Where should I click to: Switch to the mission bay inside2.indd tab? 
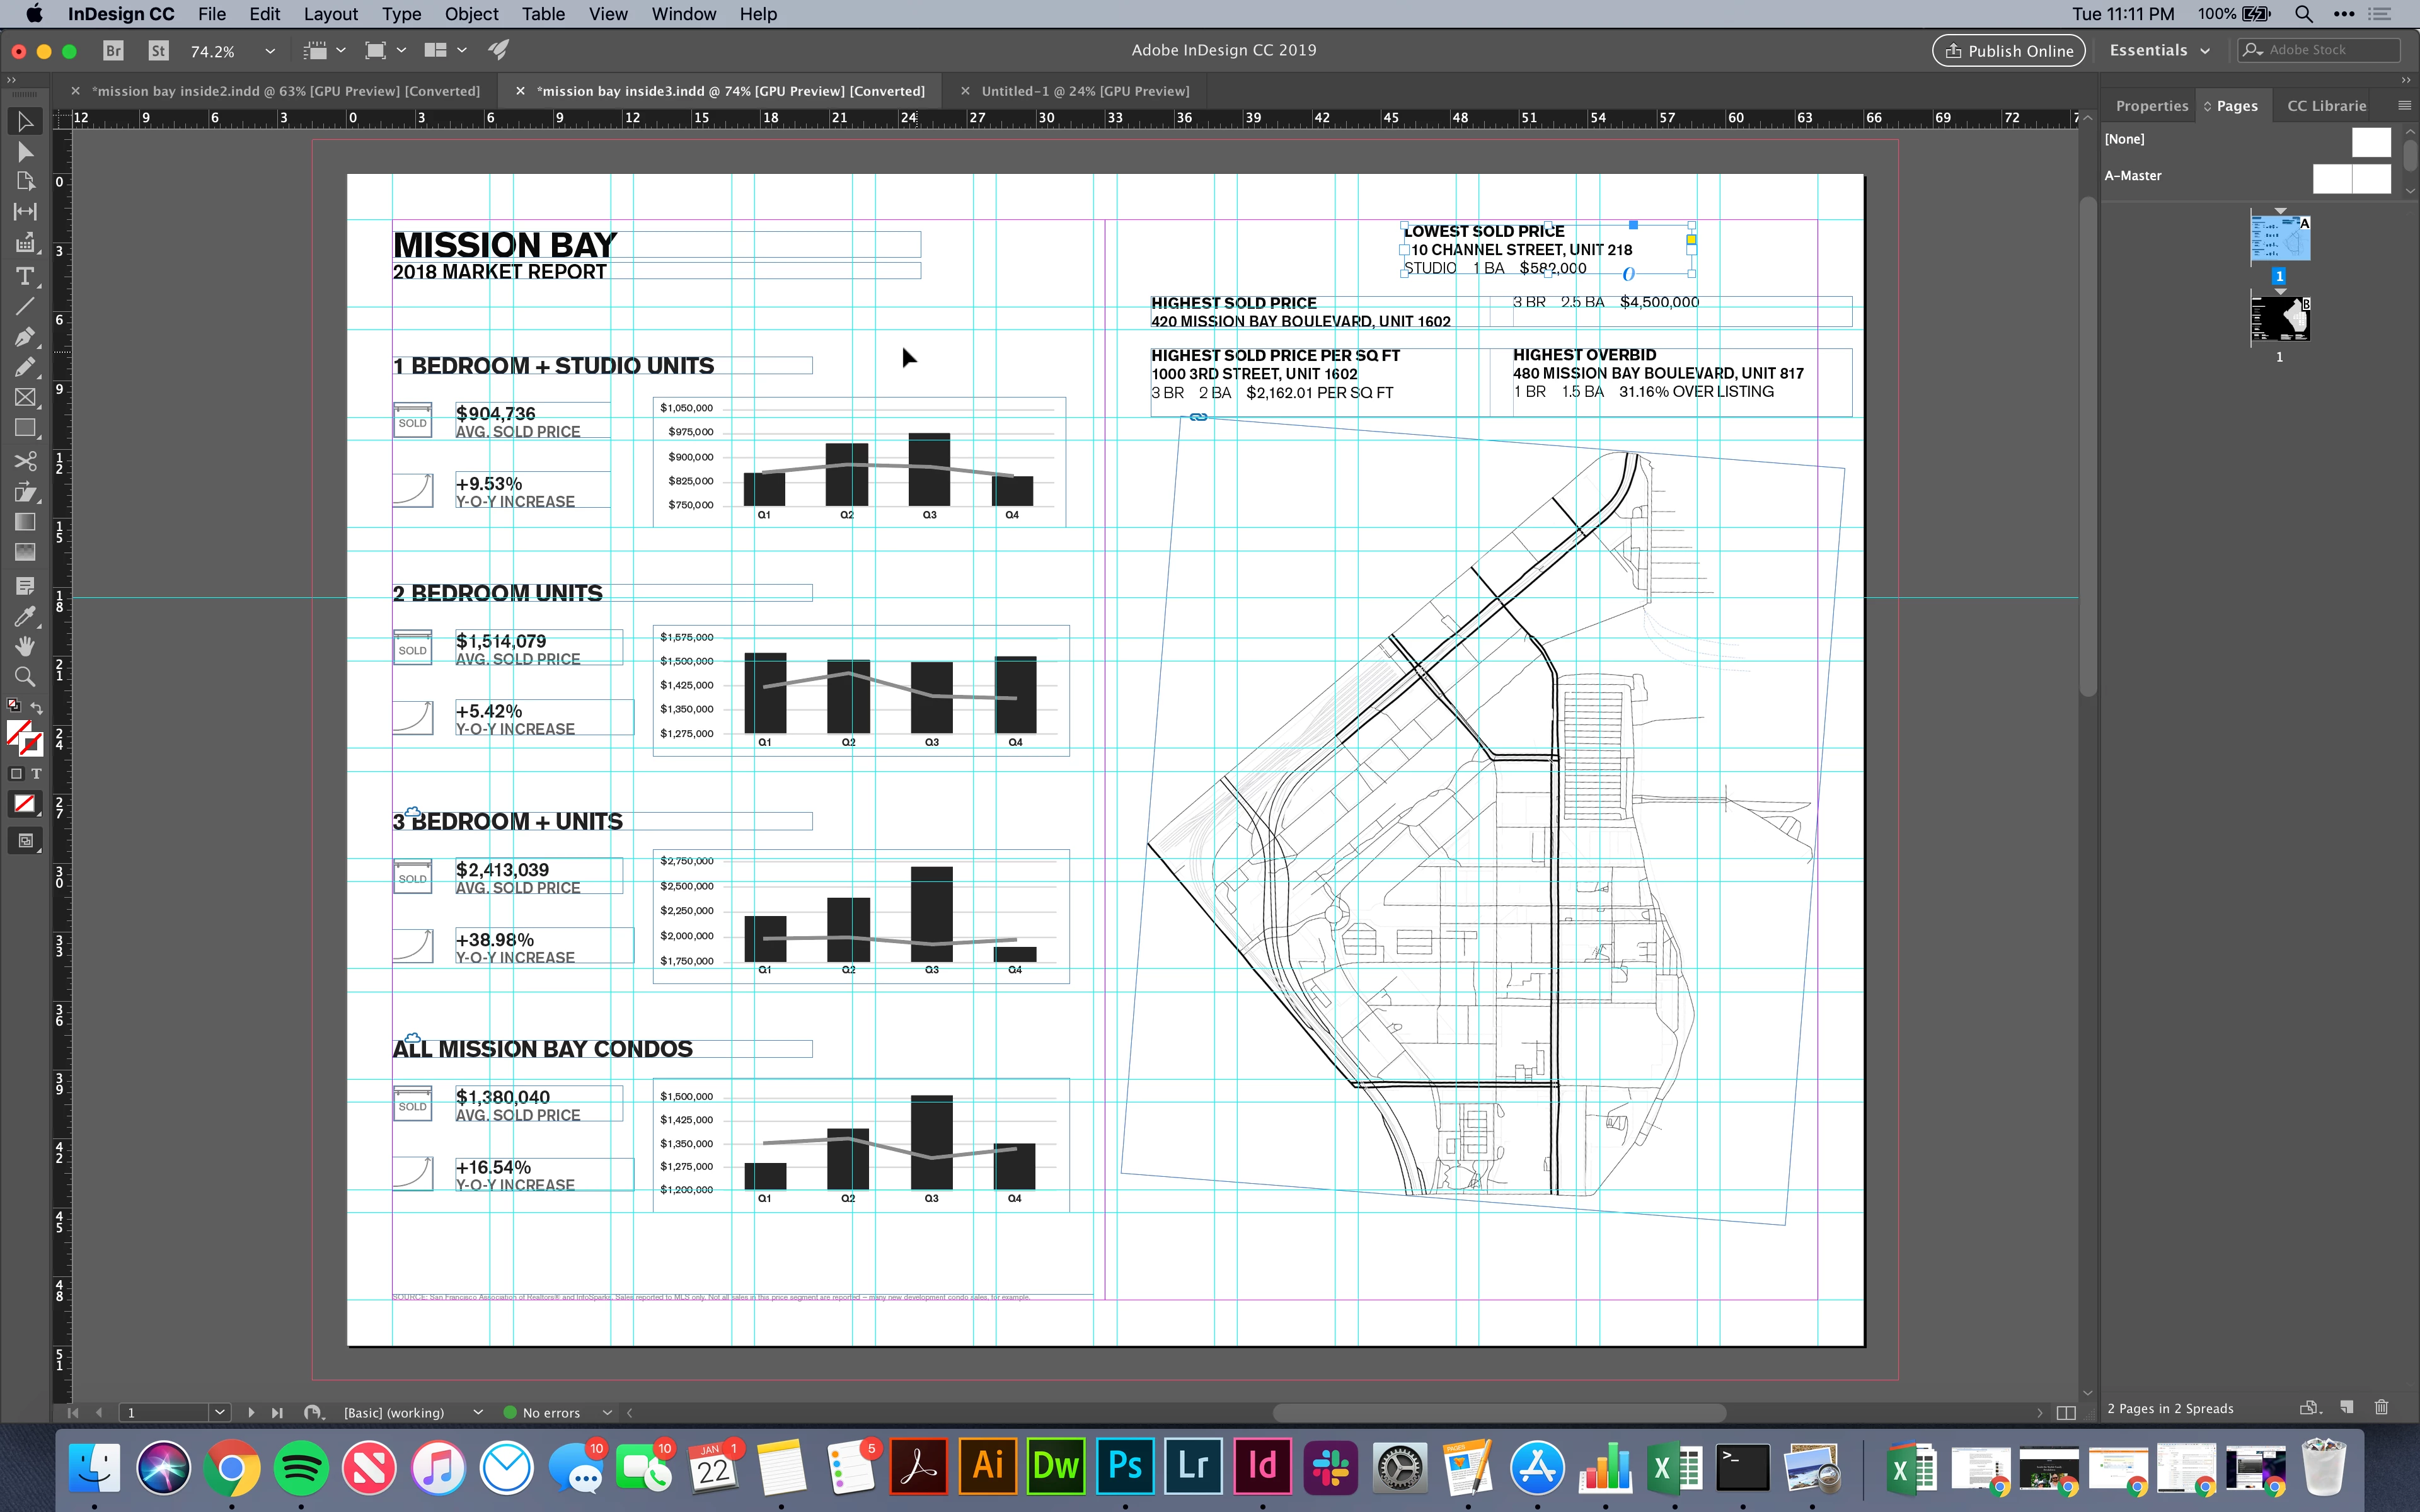285,91
